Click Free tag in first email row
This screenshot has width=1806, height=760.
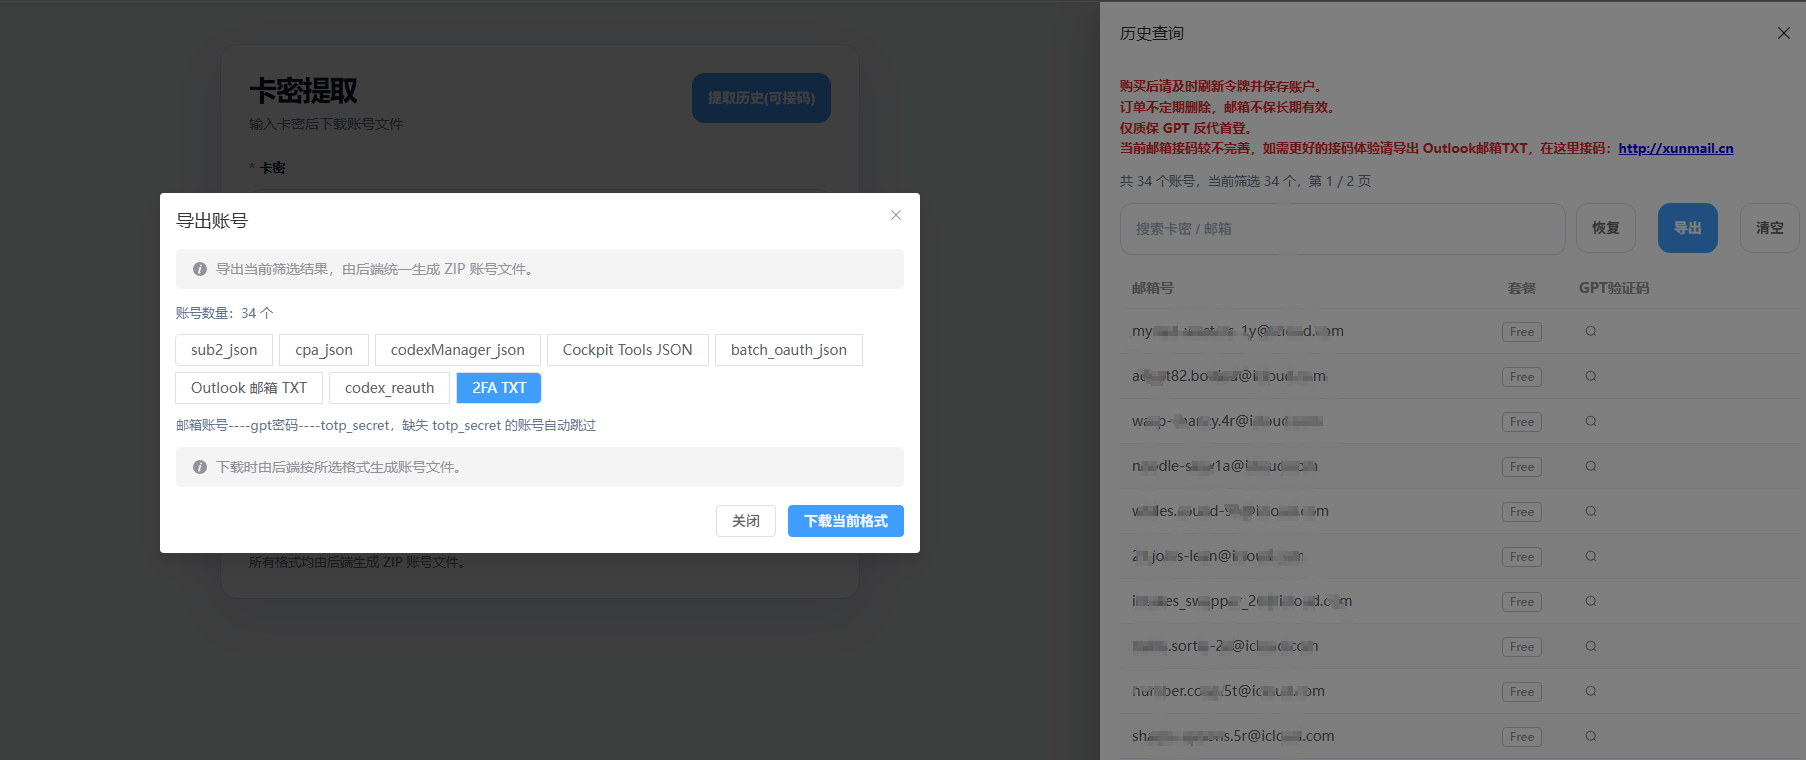point(1522,332)
